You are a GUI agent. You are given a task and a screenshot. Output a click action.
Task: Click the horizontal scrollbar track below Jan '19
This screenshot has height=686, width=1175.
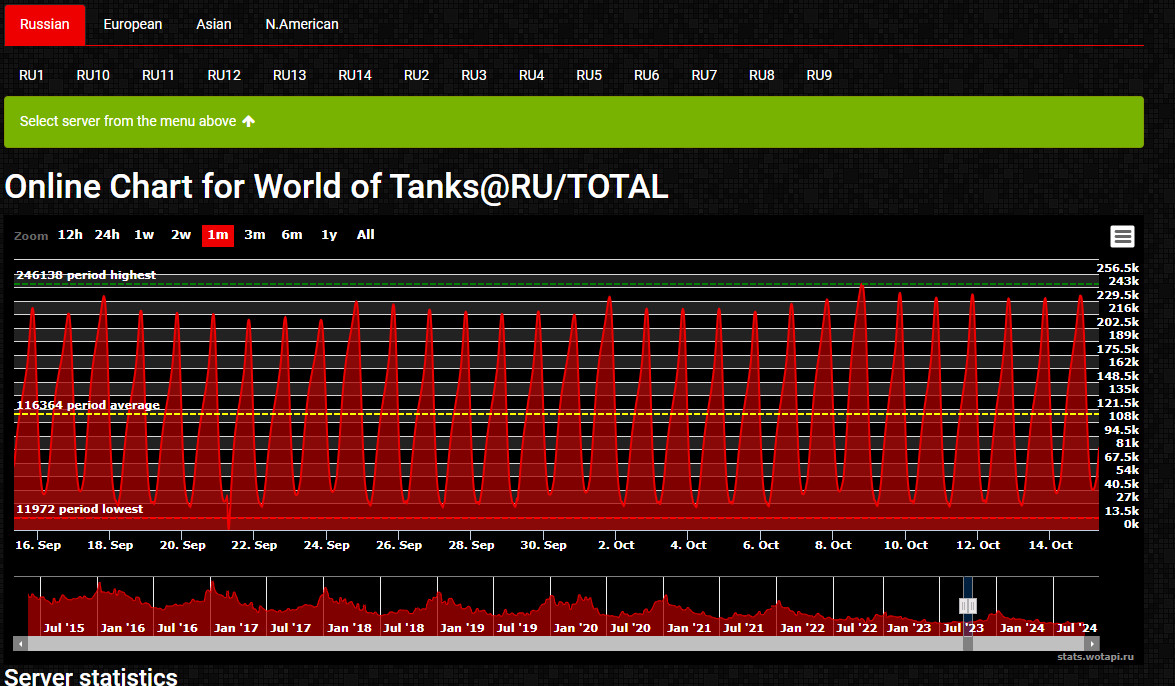(462, 643)
